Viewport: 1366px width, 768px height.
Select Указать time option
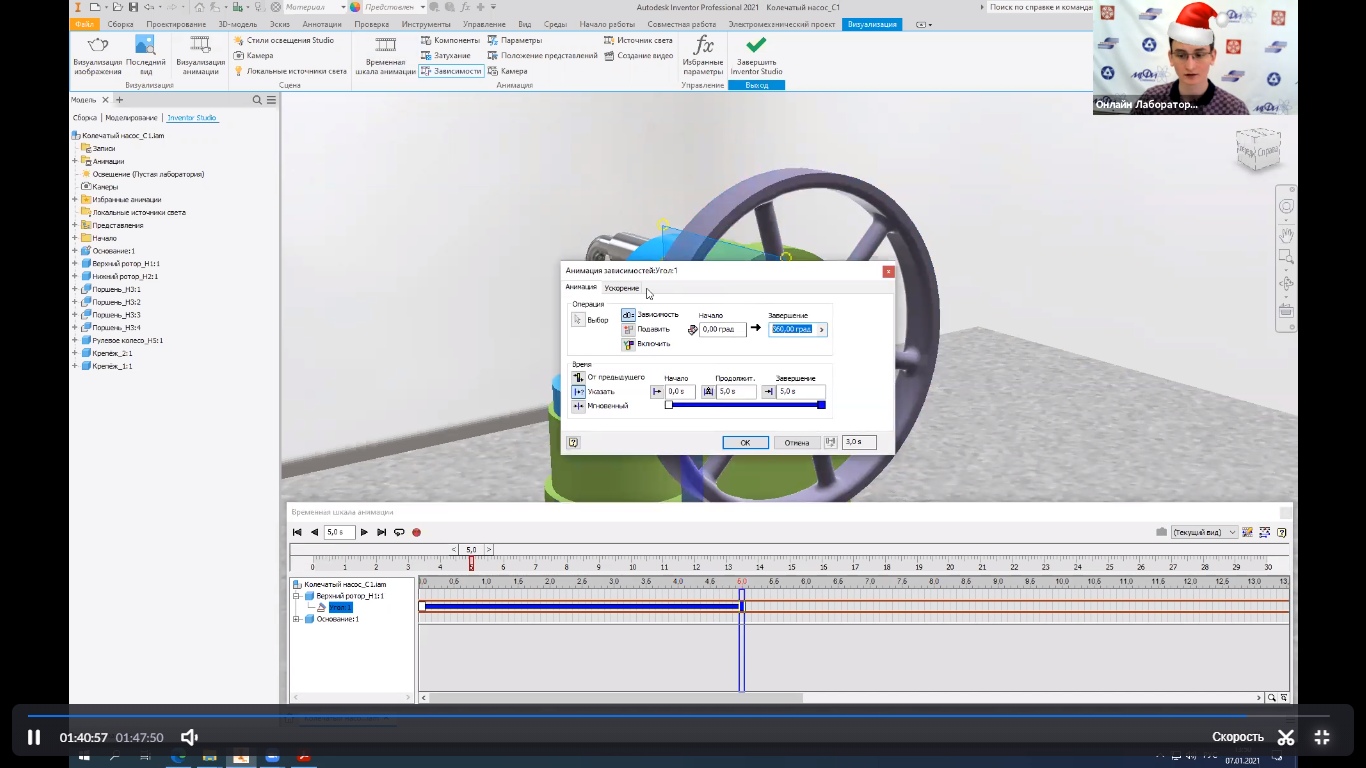pos(578,392)
